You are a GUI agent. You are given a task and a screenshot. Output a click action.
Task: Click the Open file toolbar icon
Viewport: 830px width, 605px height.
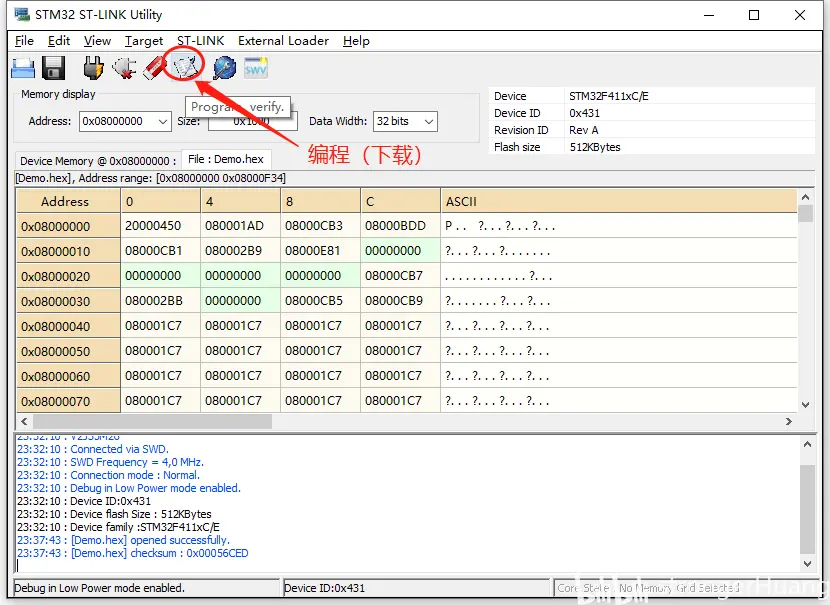pyautogui.click(x=23, y=68)
